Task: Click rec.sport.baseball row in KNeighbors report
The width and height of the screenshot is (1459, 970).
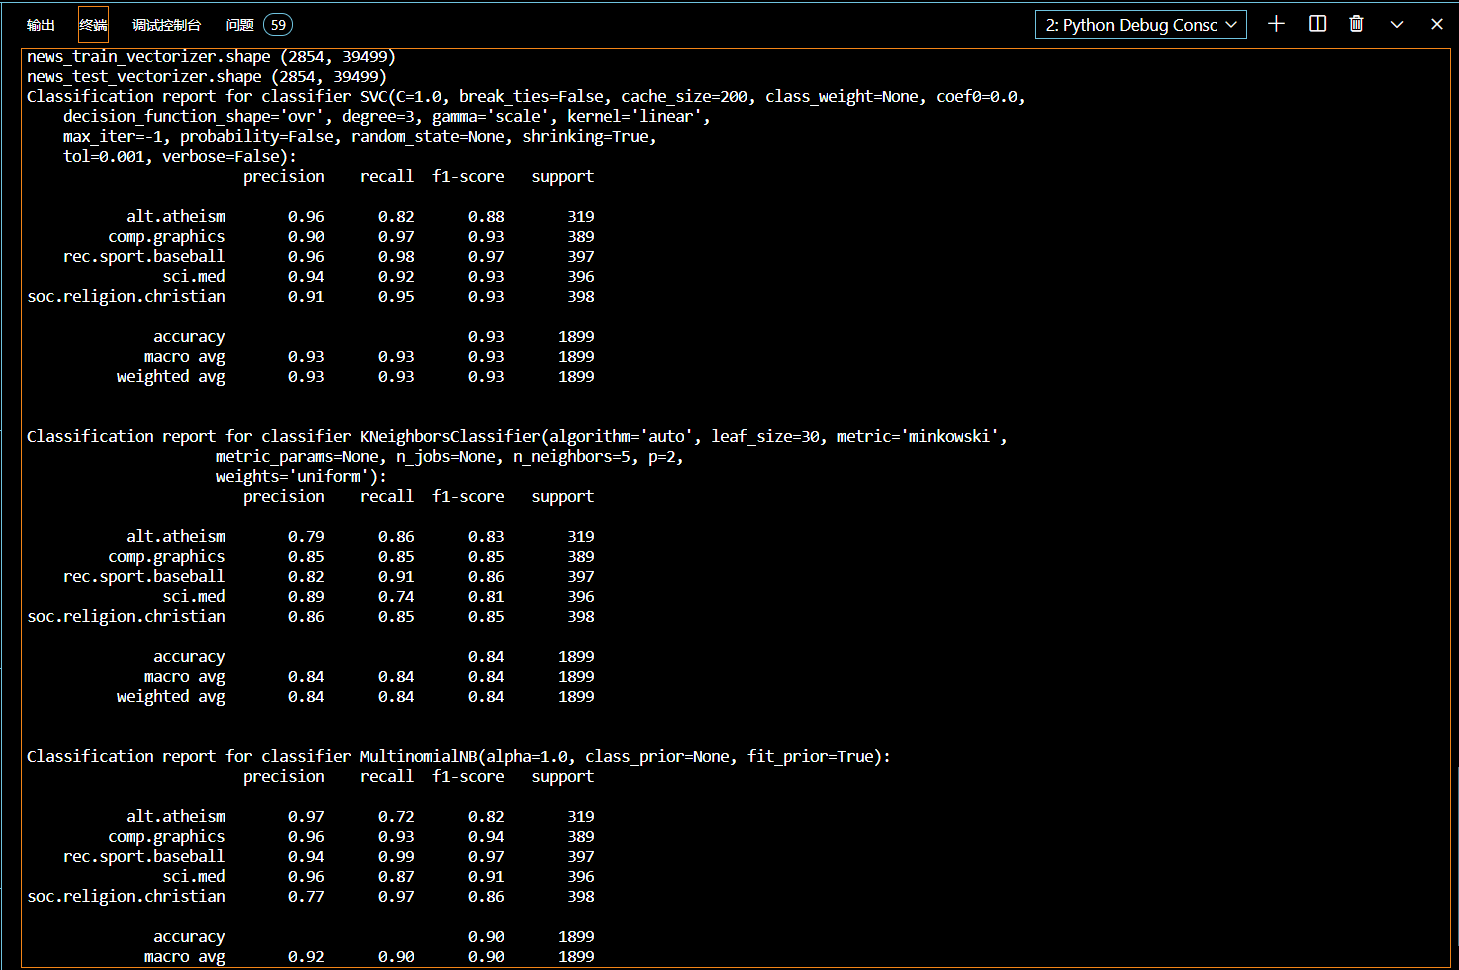Action: [x=329, y=577]
